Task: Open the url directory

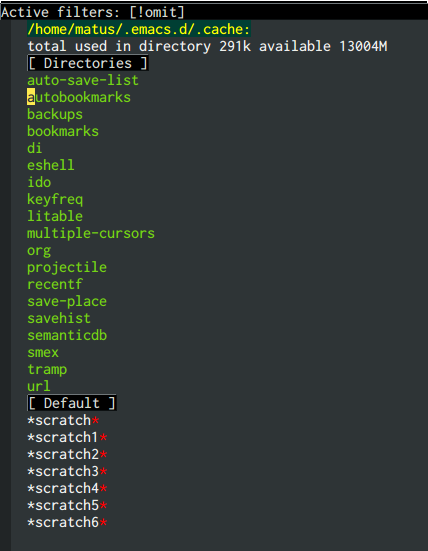Action: 39,386
